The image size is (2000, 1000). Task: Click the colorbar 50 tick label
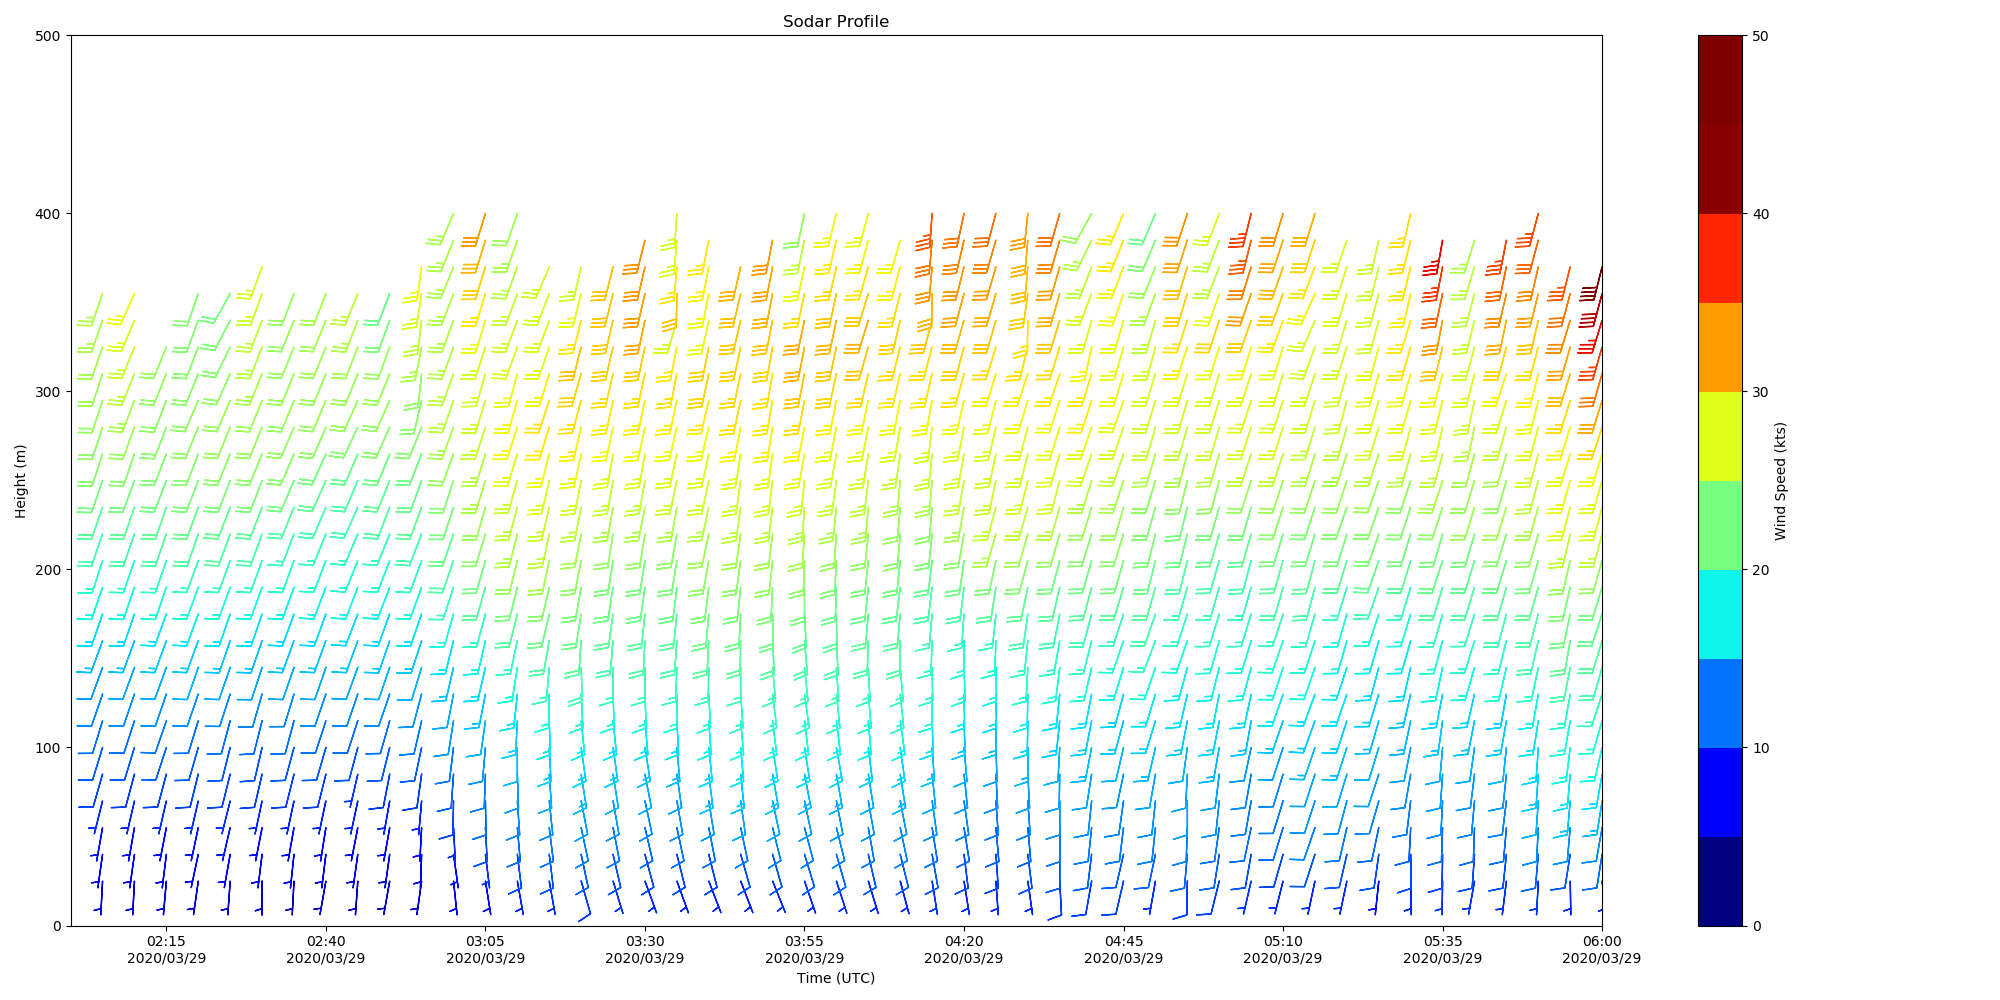coord(1759,36)
